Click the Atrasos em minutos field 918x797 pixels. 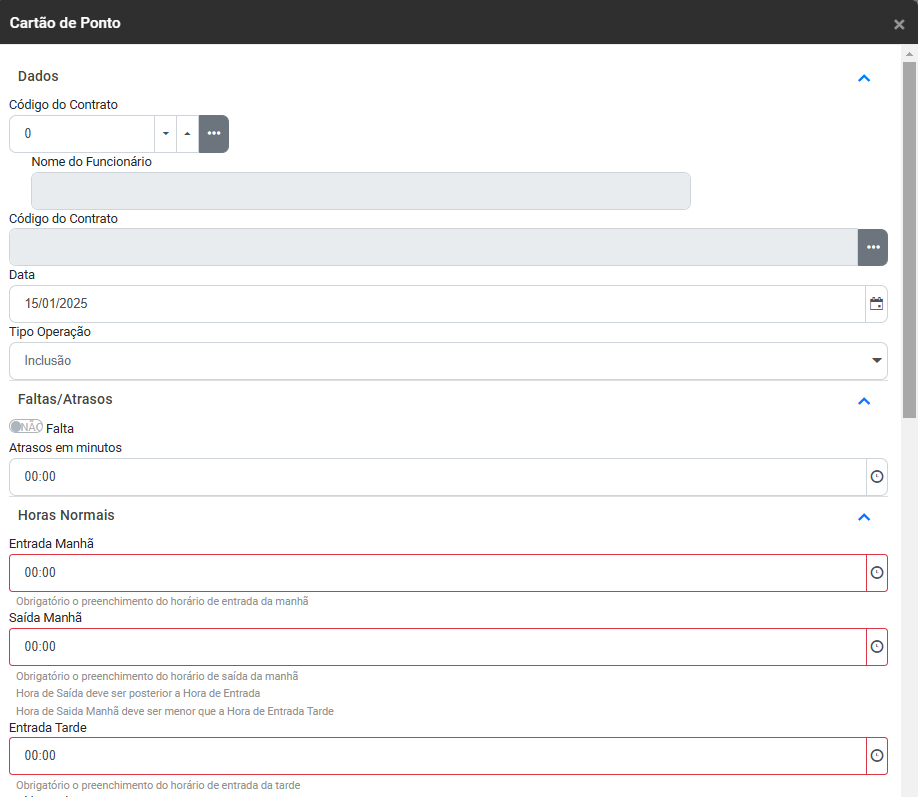(x=436, y=477)
